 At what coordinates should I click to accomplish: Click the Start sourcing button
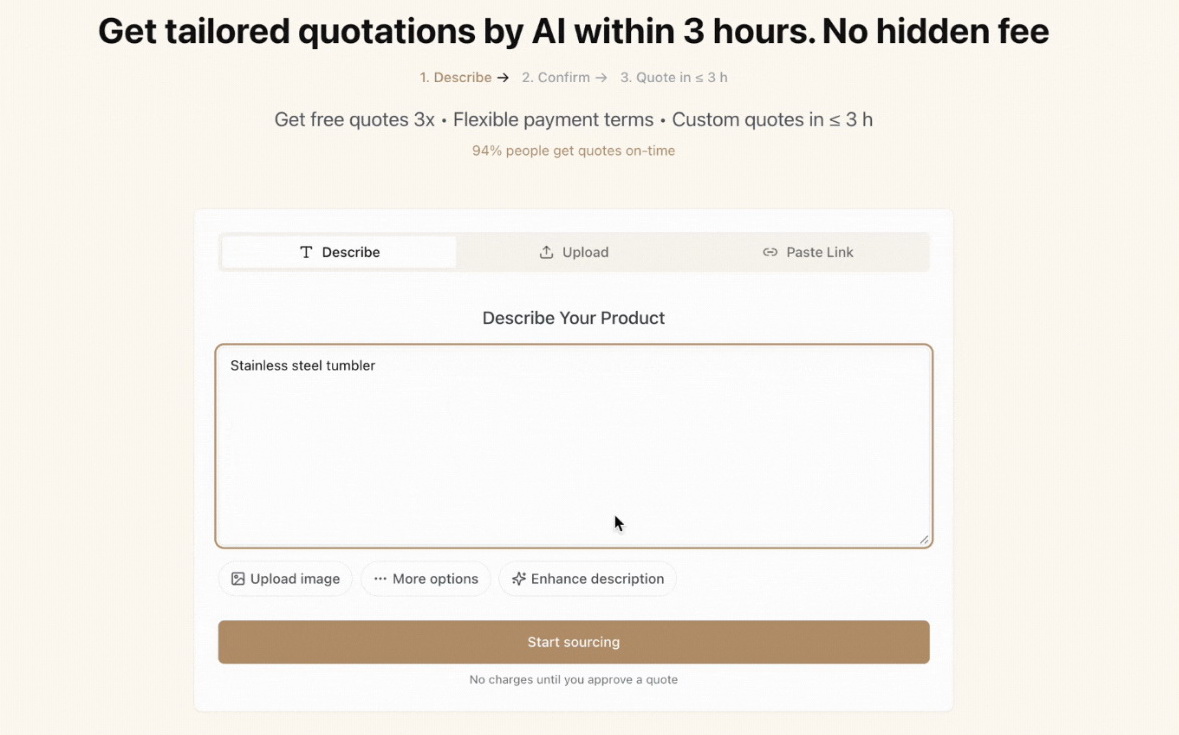pyautogui.click(x=574, y=642)
